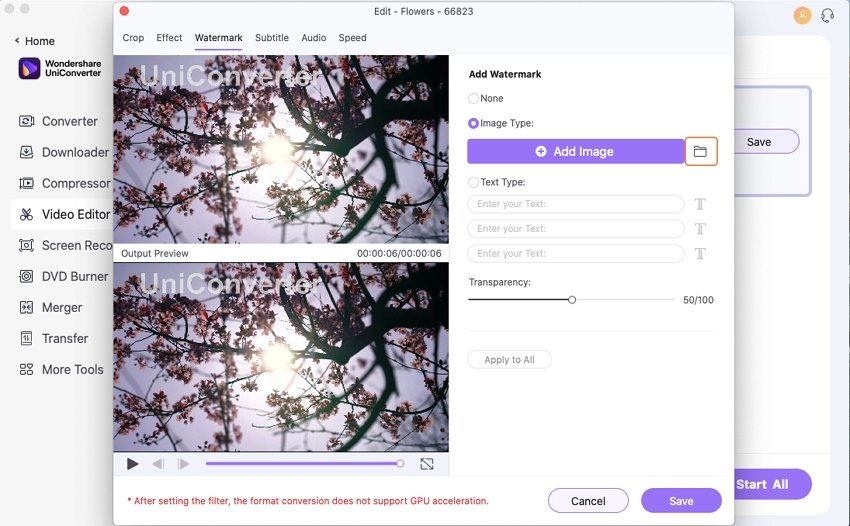
Task: Open the Screen Recorder sidebar icon
Action: click(x=26, y=245)
